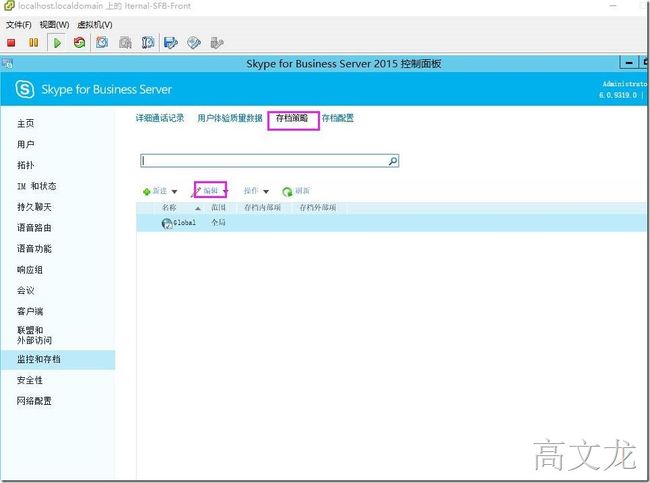The image size is (650, 483).
Task: Switch to the 存档策略 tab
Action: [x=292, y=118]
